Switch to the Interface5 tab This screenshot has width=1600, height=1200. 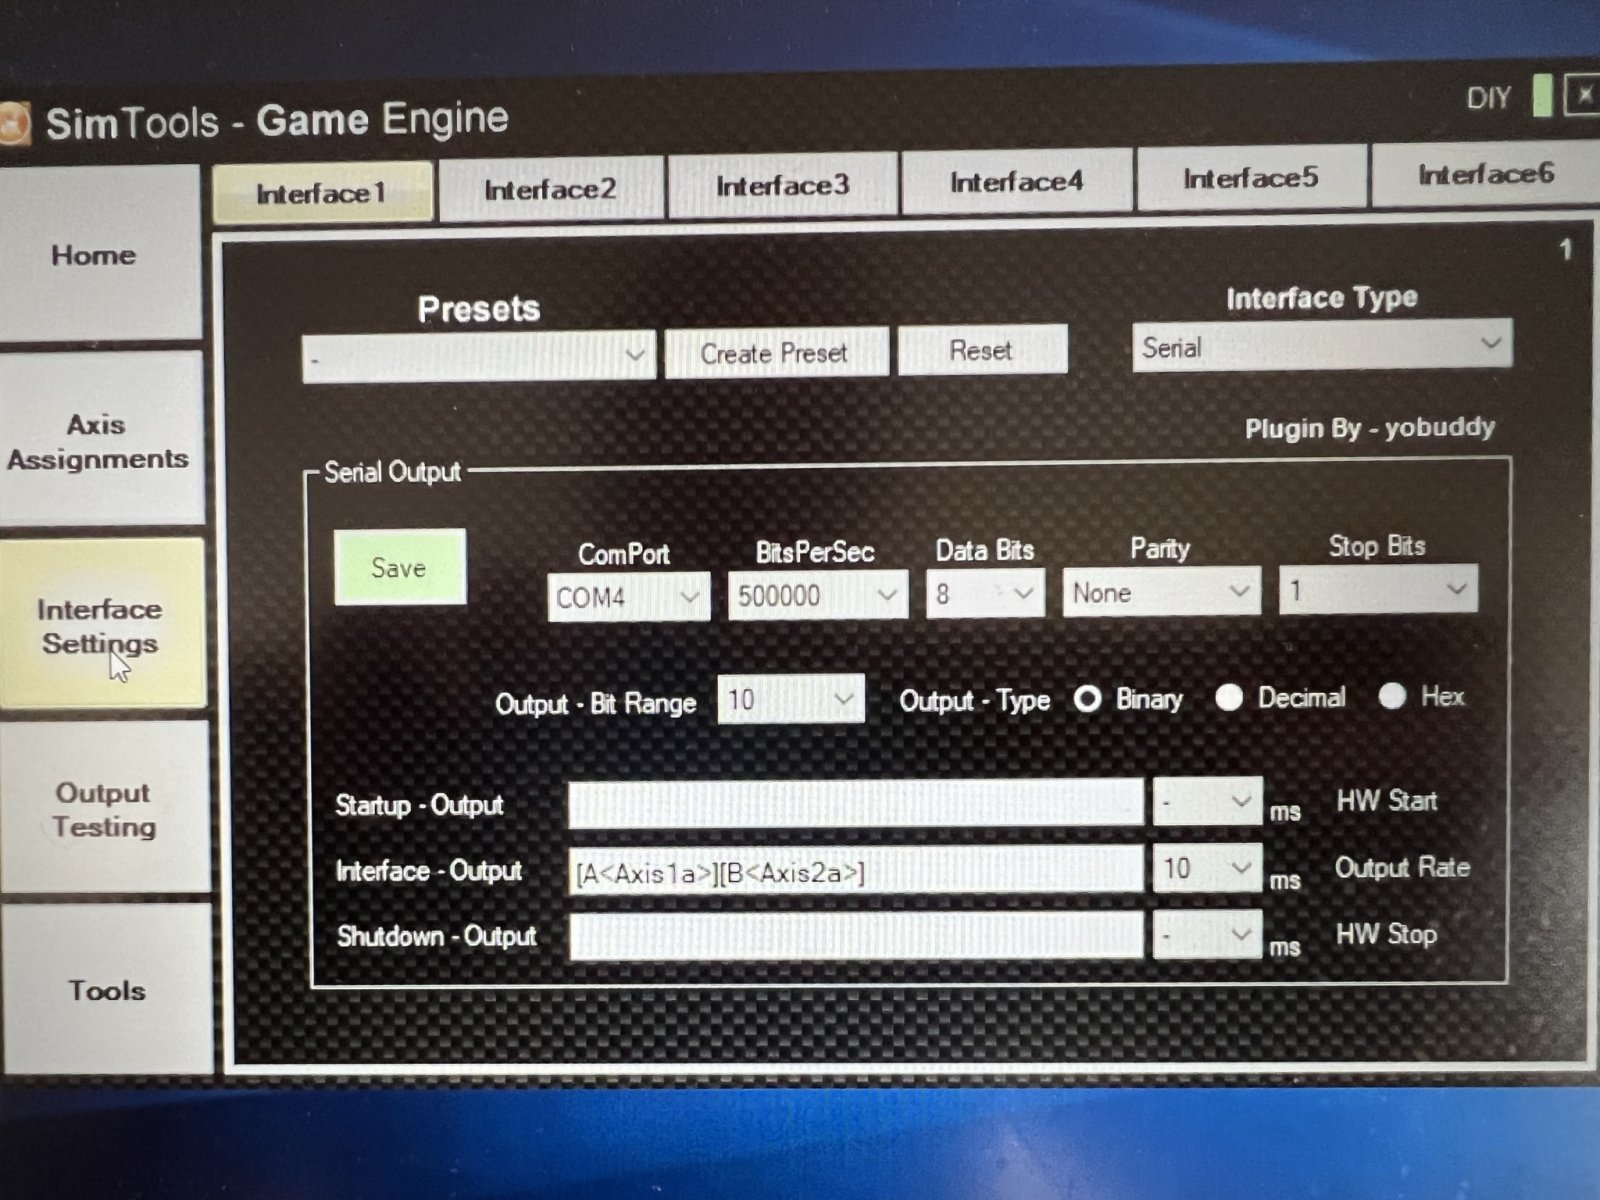(x=1251, y=178)
